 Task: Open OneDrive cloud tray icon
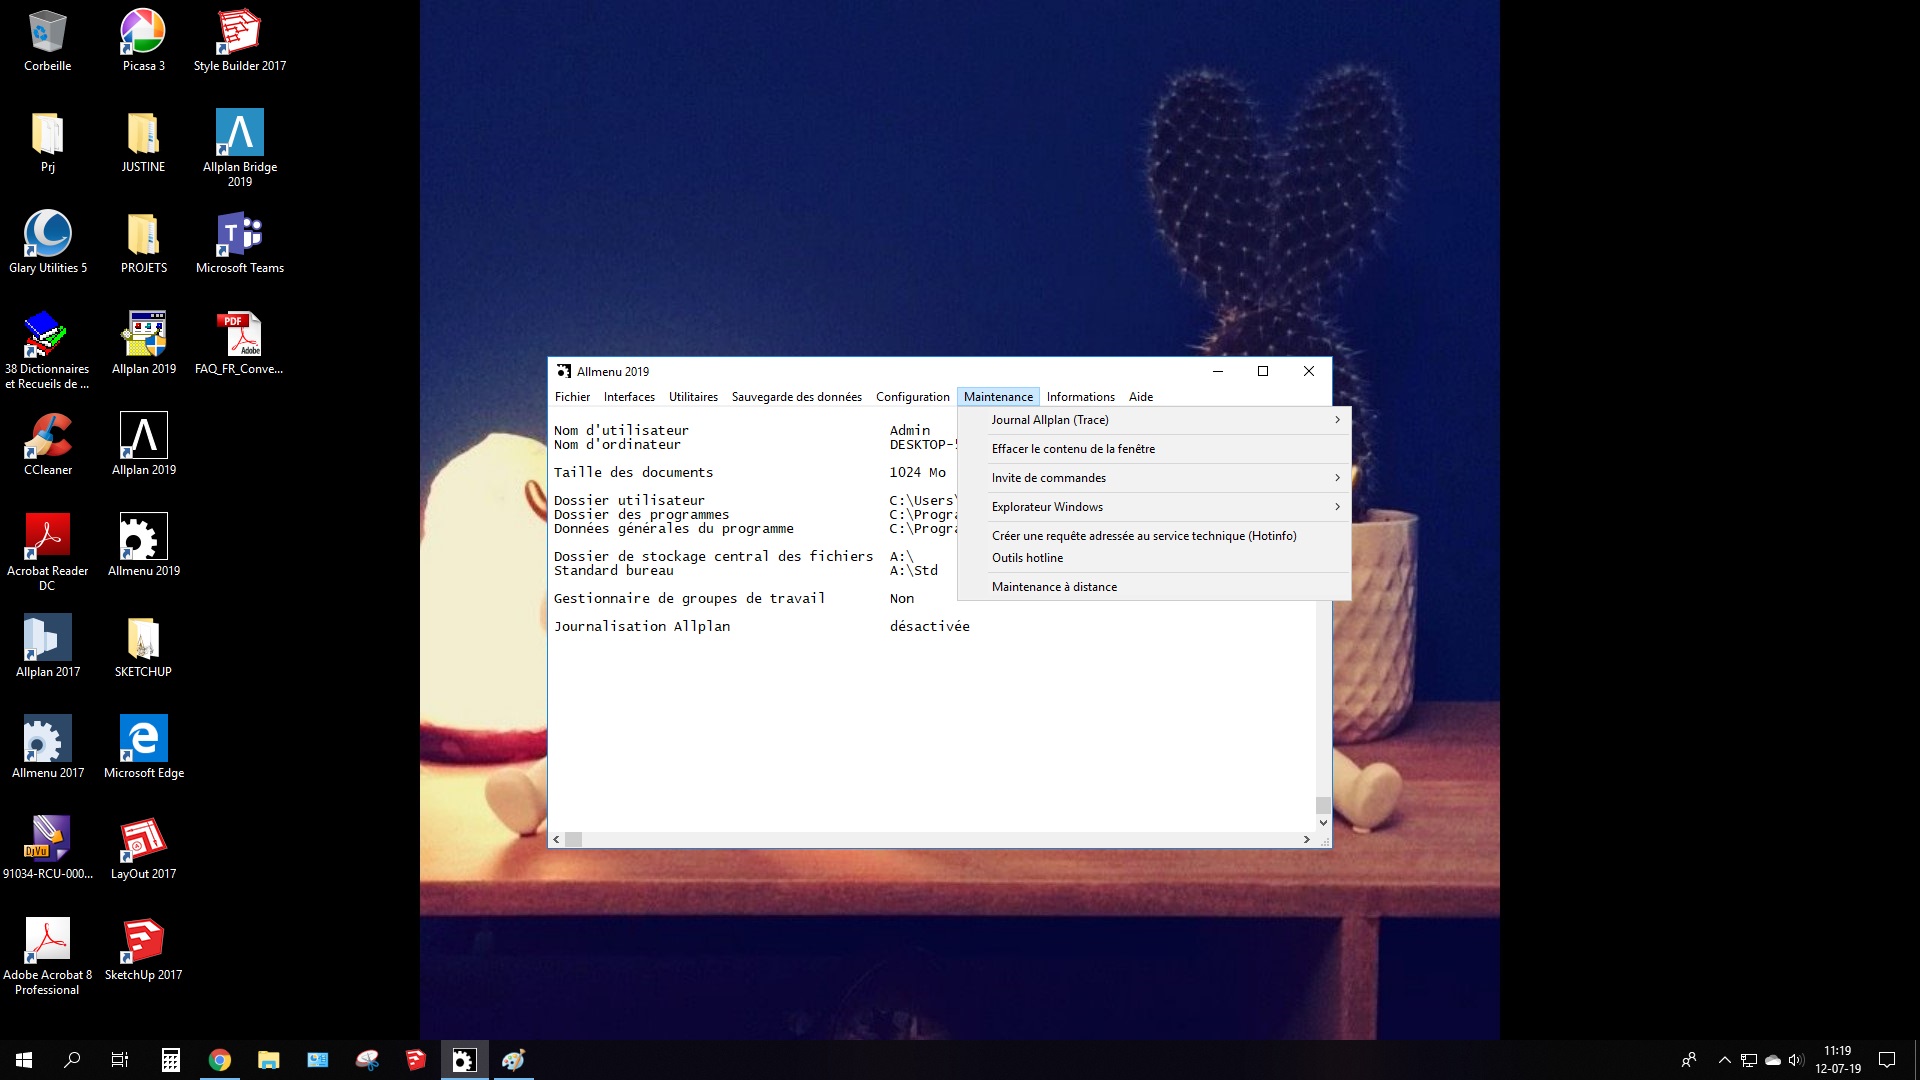tap(1773, 1060)
